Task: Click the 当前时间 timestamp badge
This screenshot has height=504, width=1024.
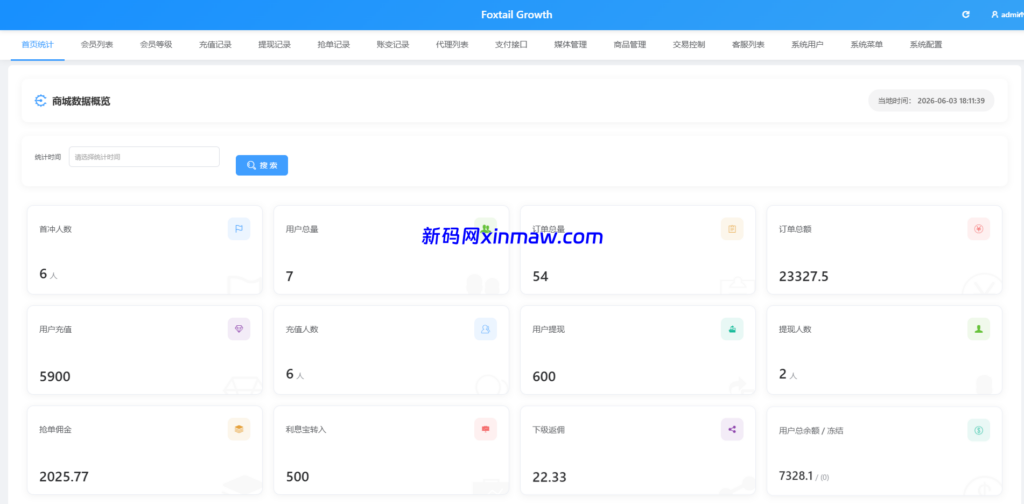Action: (931, 101)
